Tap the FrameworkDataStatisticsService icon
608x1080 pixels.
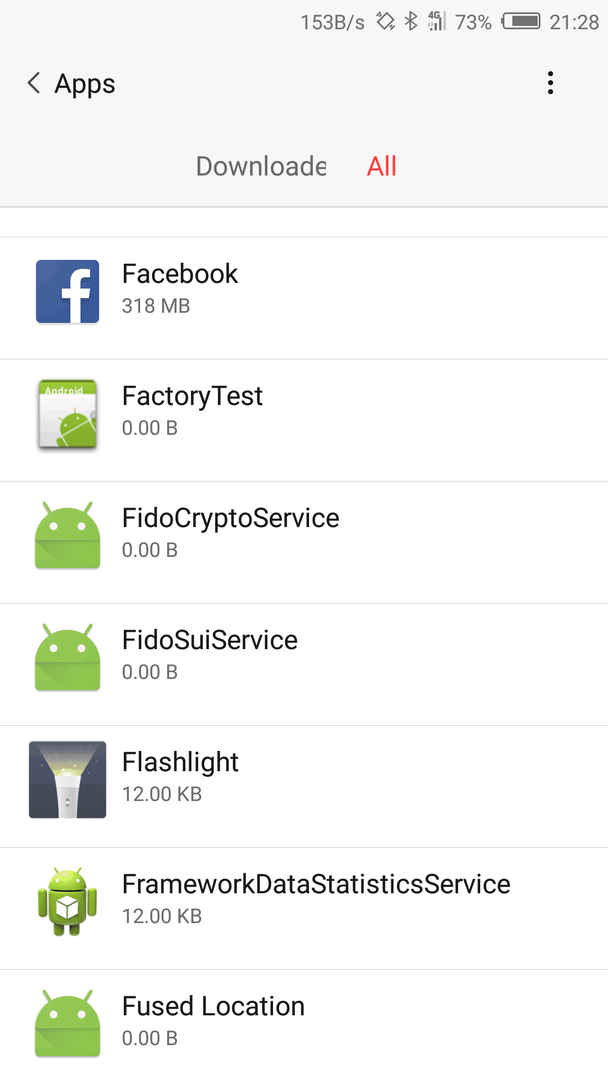(67, 901)
